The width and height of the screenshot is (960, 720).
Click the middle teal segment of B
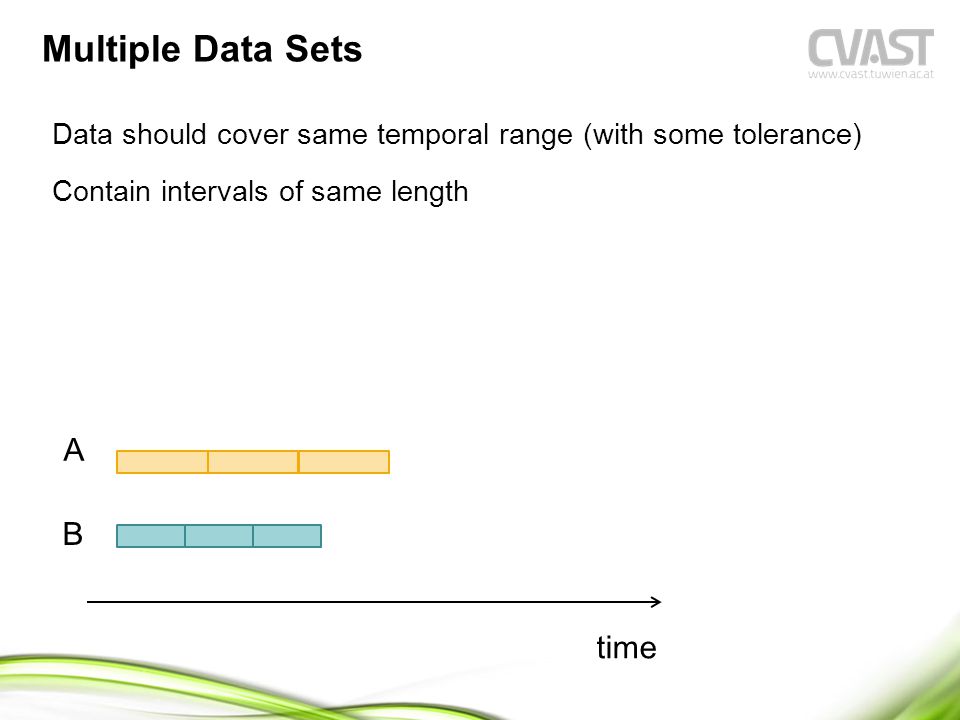point(219,536)
